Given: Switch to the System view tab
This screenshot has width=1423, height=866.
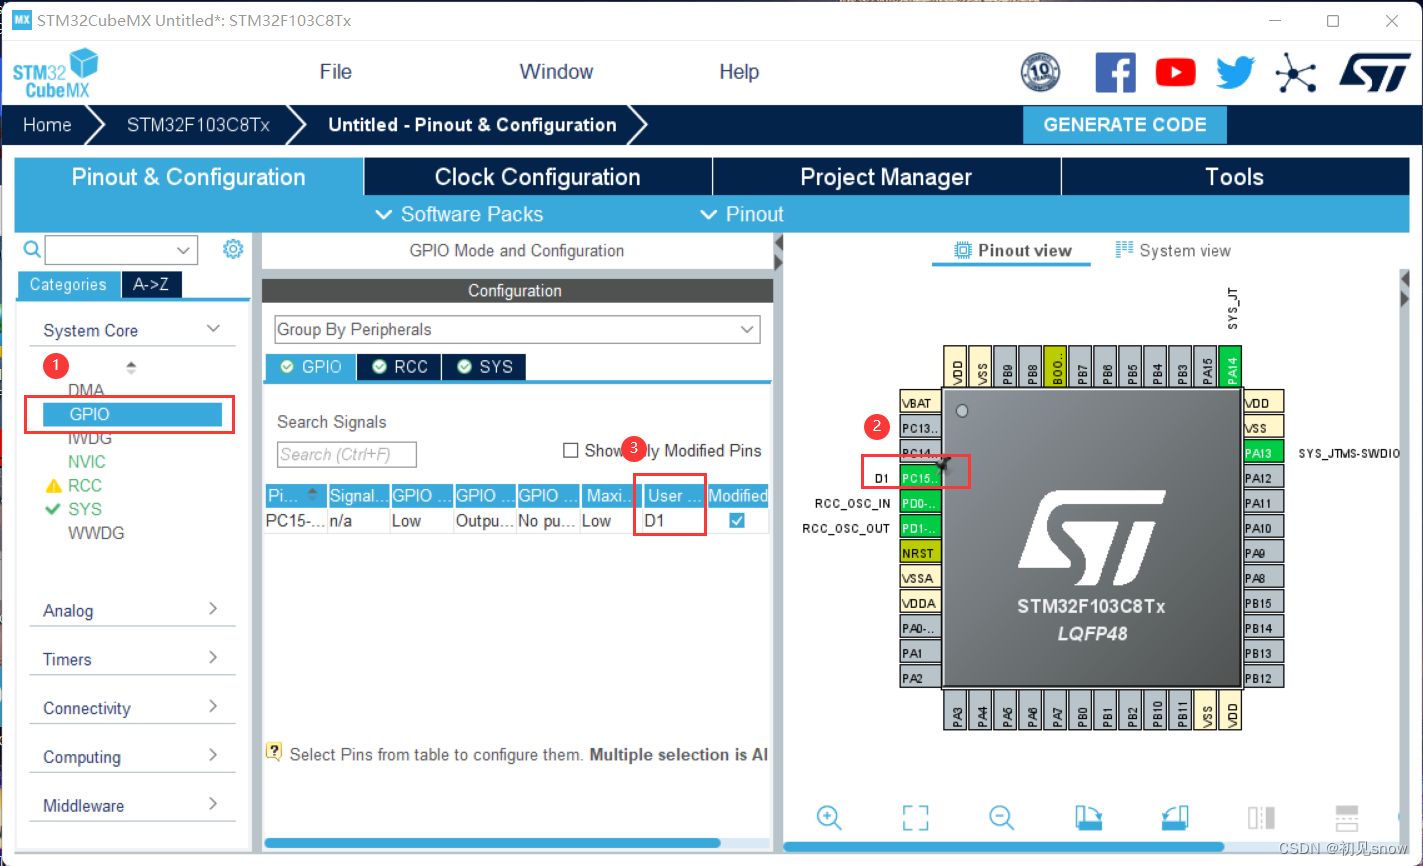Looking at the screenshot, I should point(1173,251).
